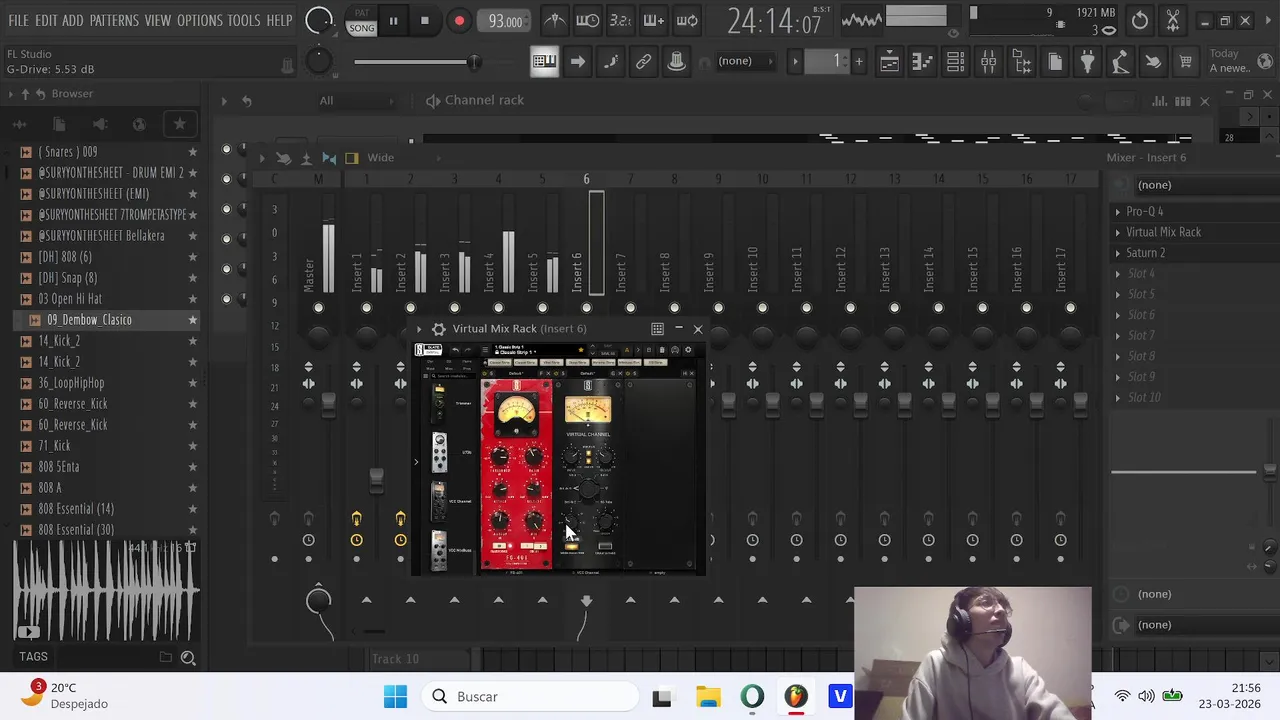Open Virtual Mix Rack plugin settings gear
Viewport: 1280px width, 720px height.
[688, 350]
